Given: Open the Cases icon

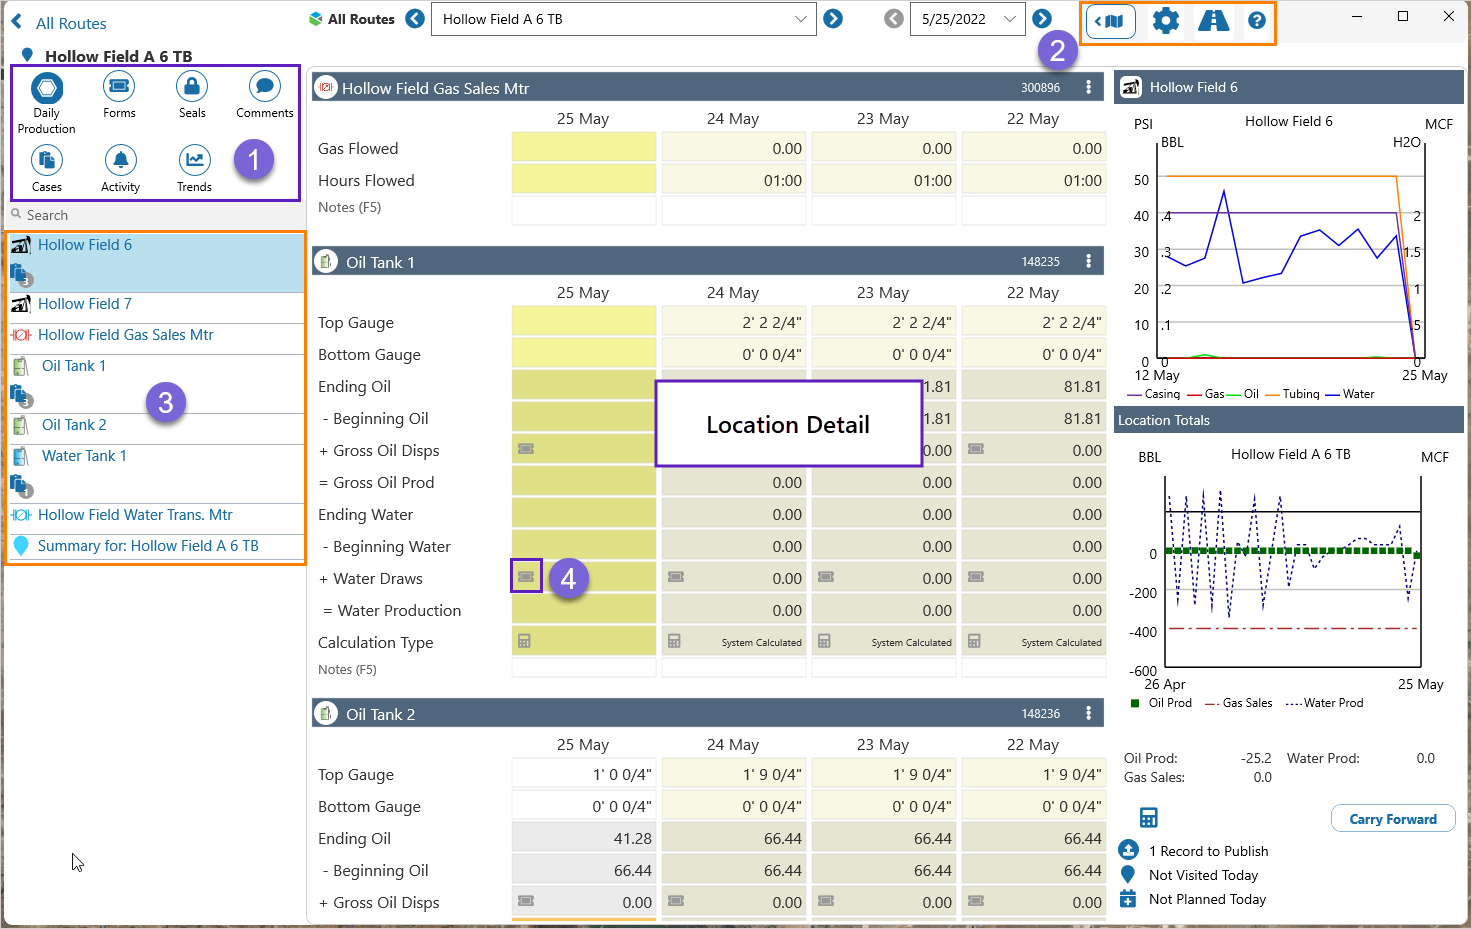Looking at the screenshot, I should tap(47, 161).
